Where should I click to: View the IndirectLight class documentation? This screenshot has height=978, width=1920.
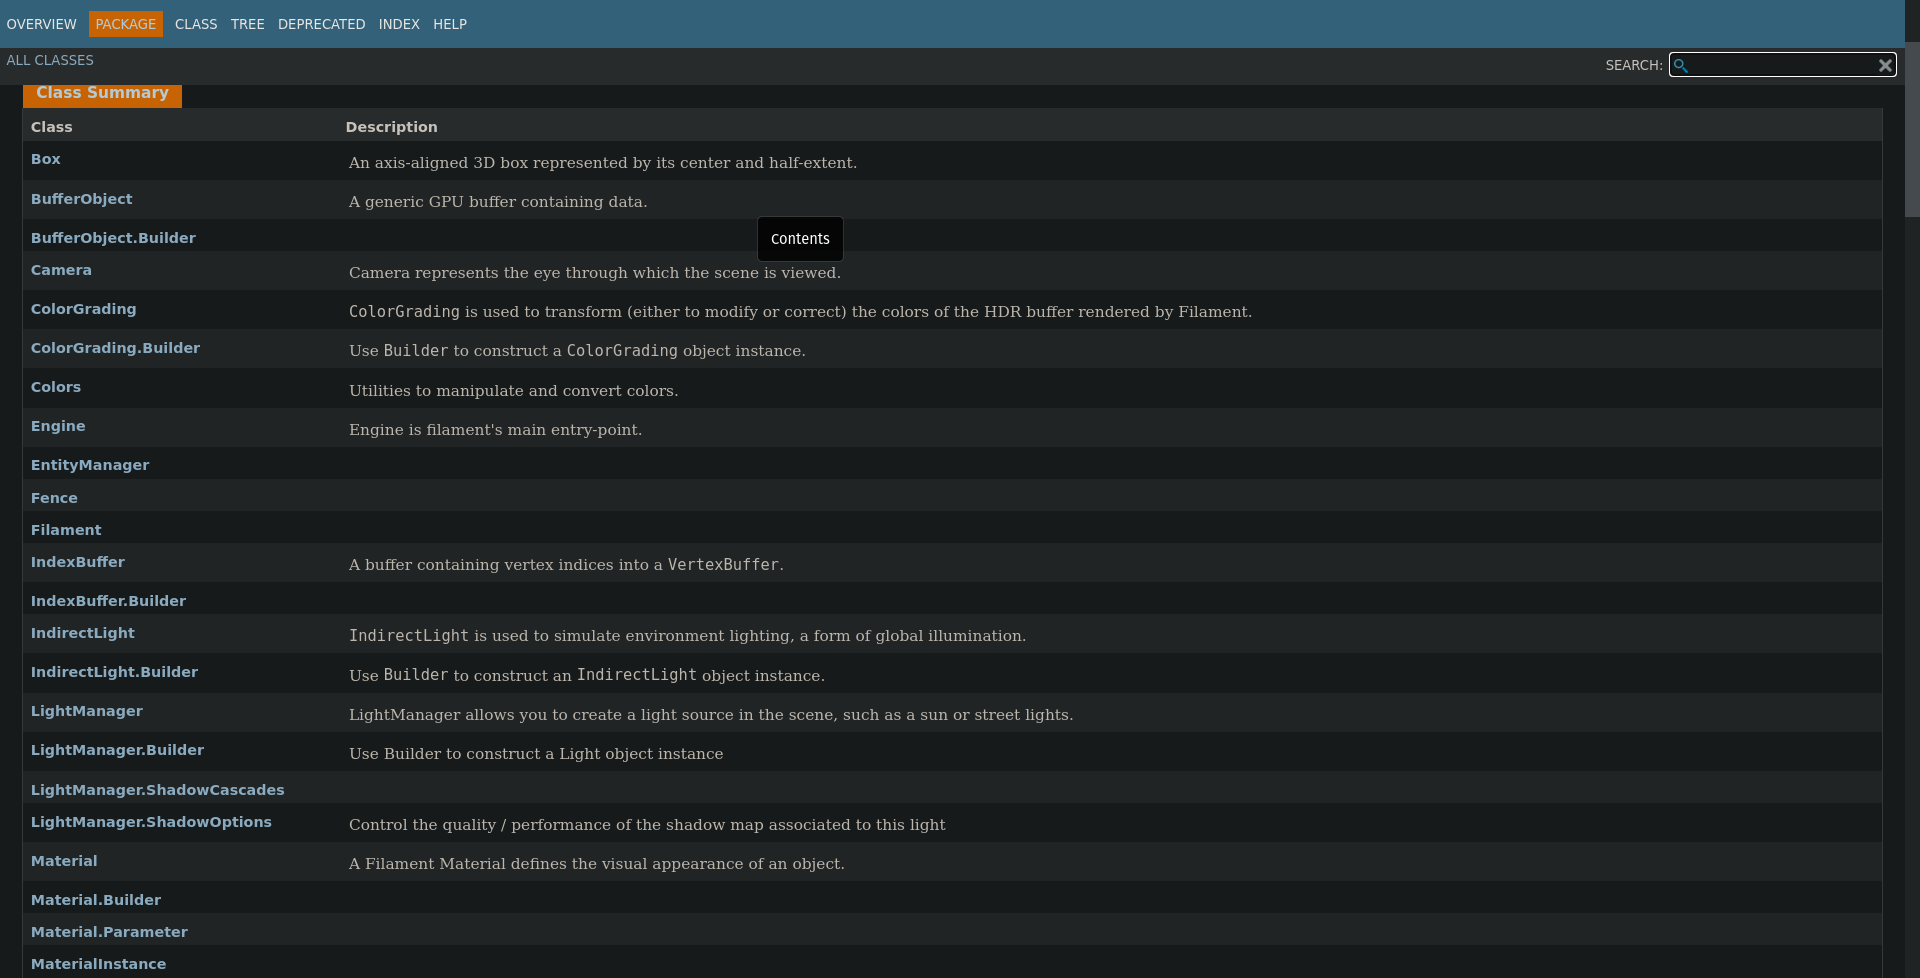point(82,633)
